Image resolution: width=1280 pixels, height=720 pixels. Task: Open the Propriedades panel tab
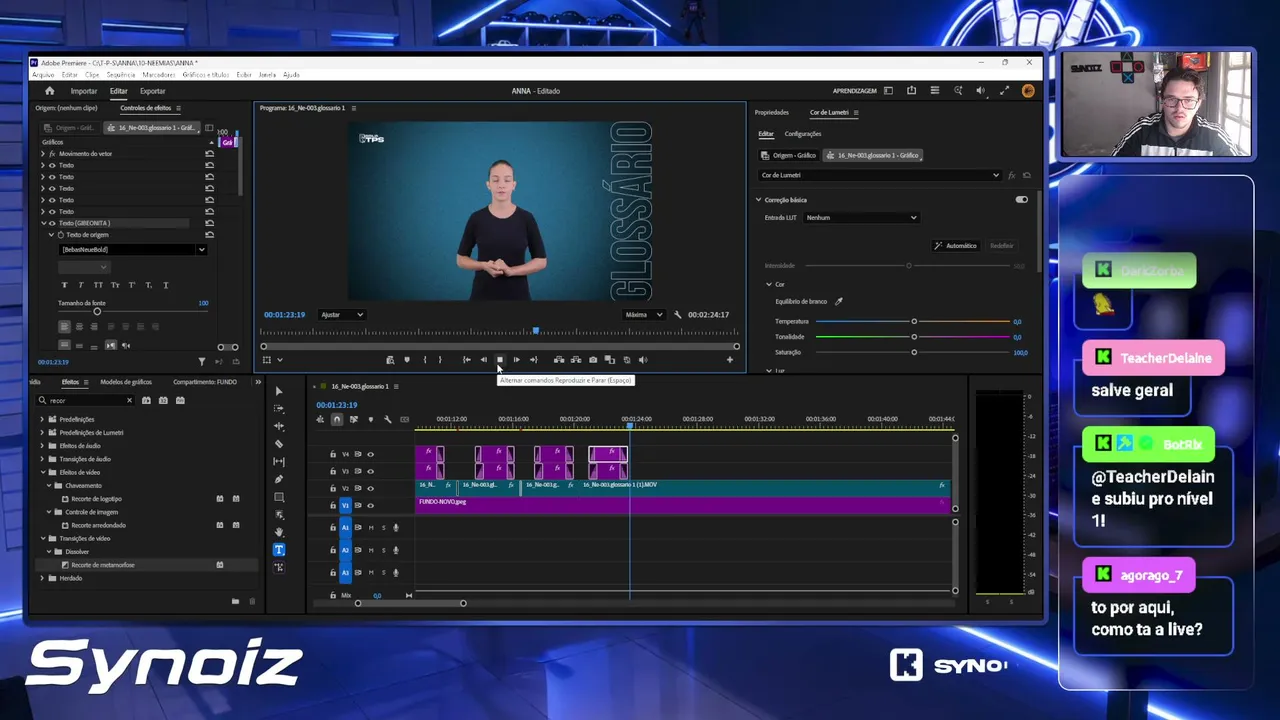point(772,113)
